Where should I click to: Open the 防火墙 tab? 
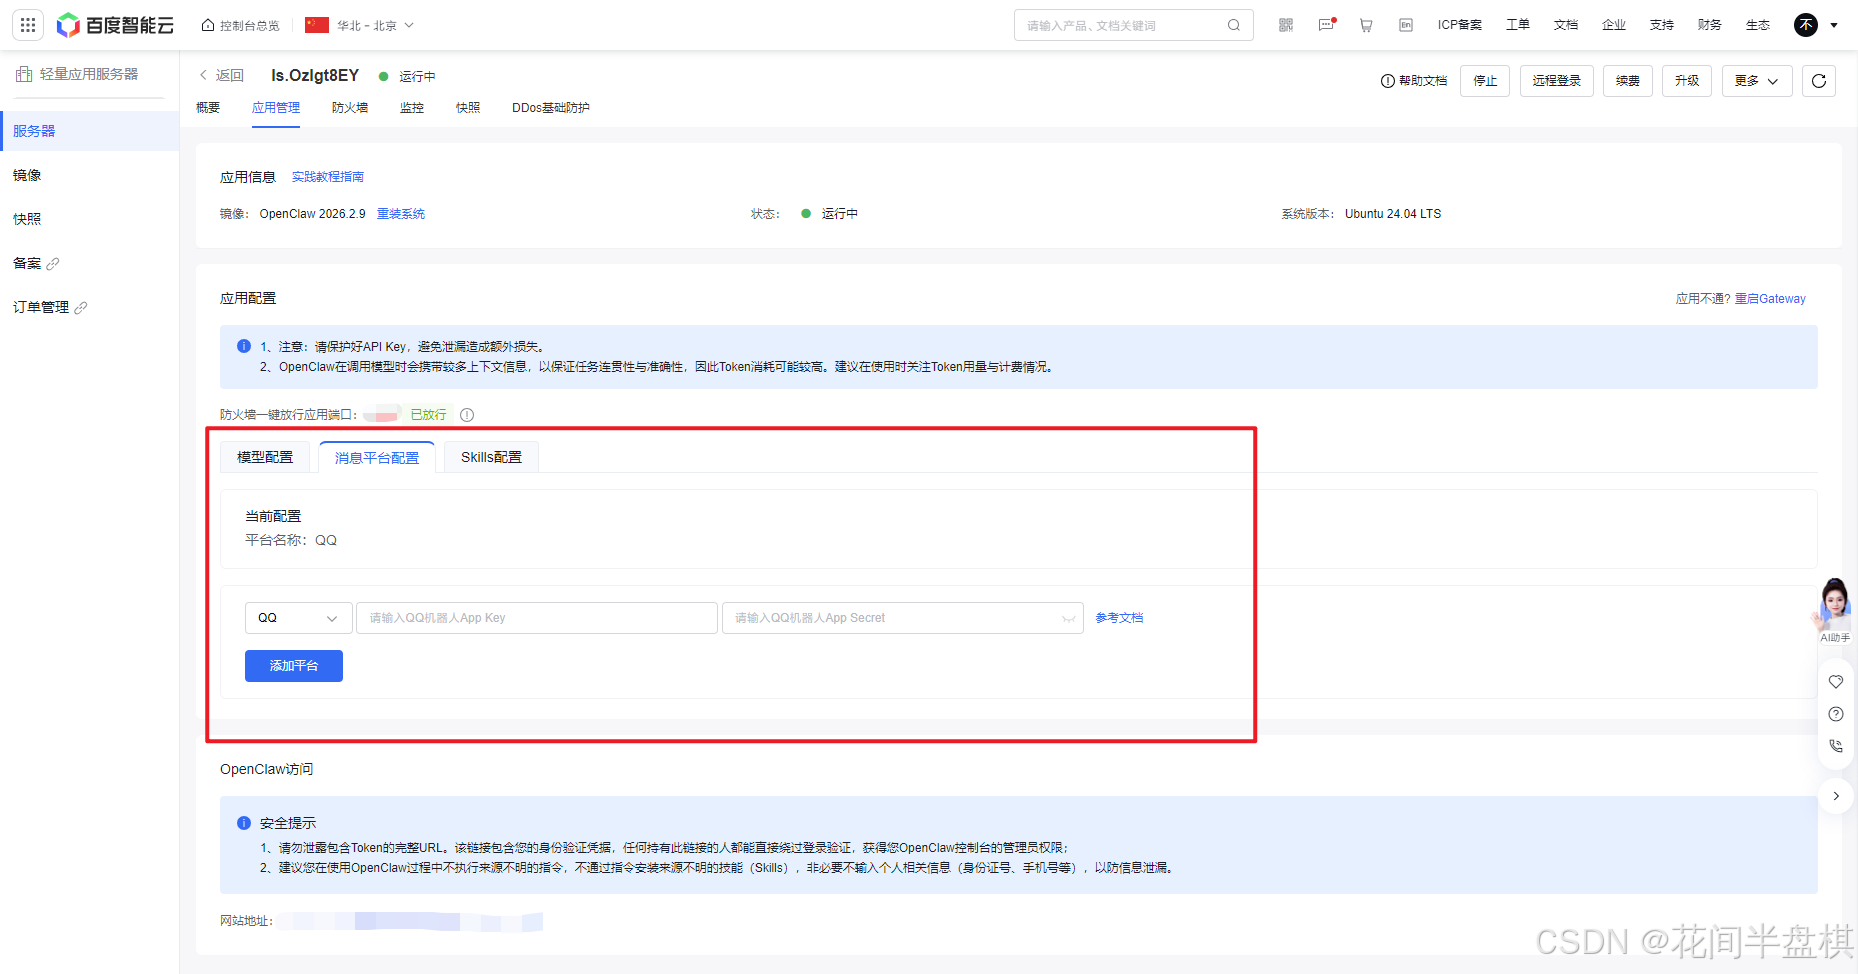coord(350,108)
